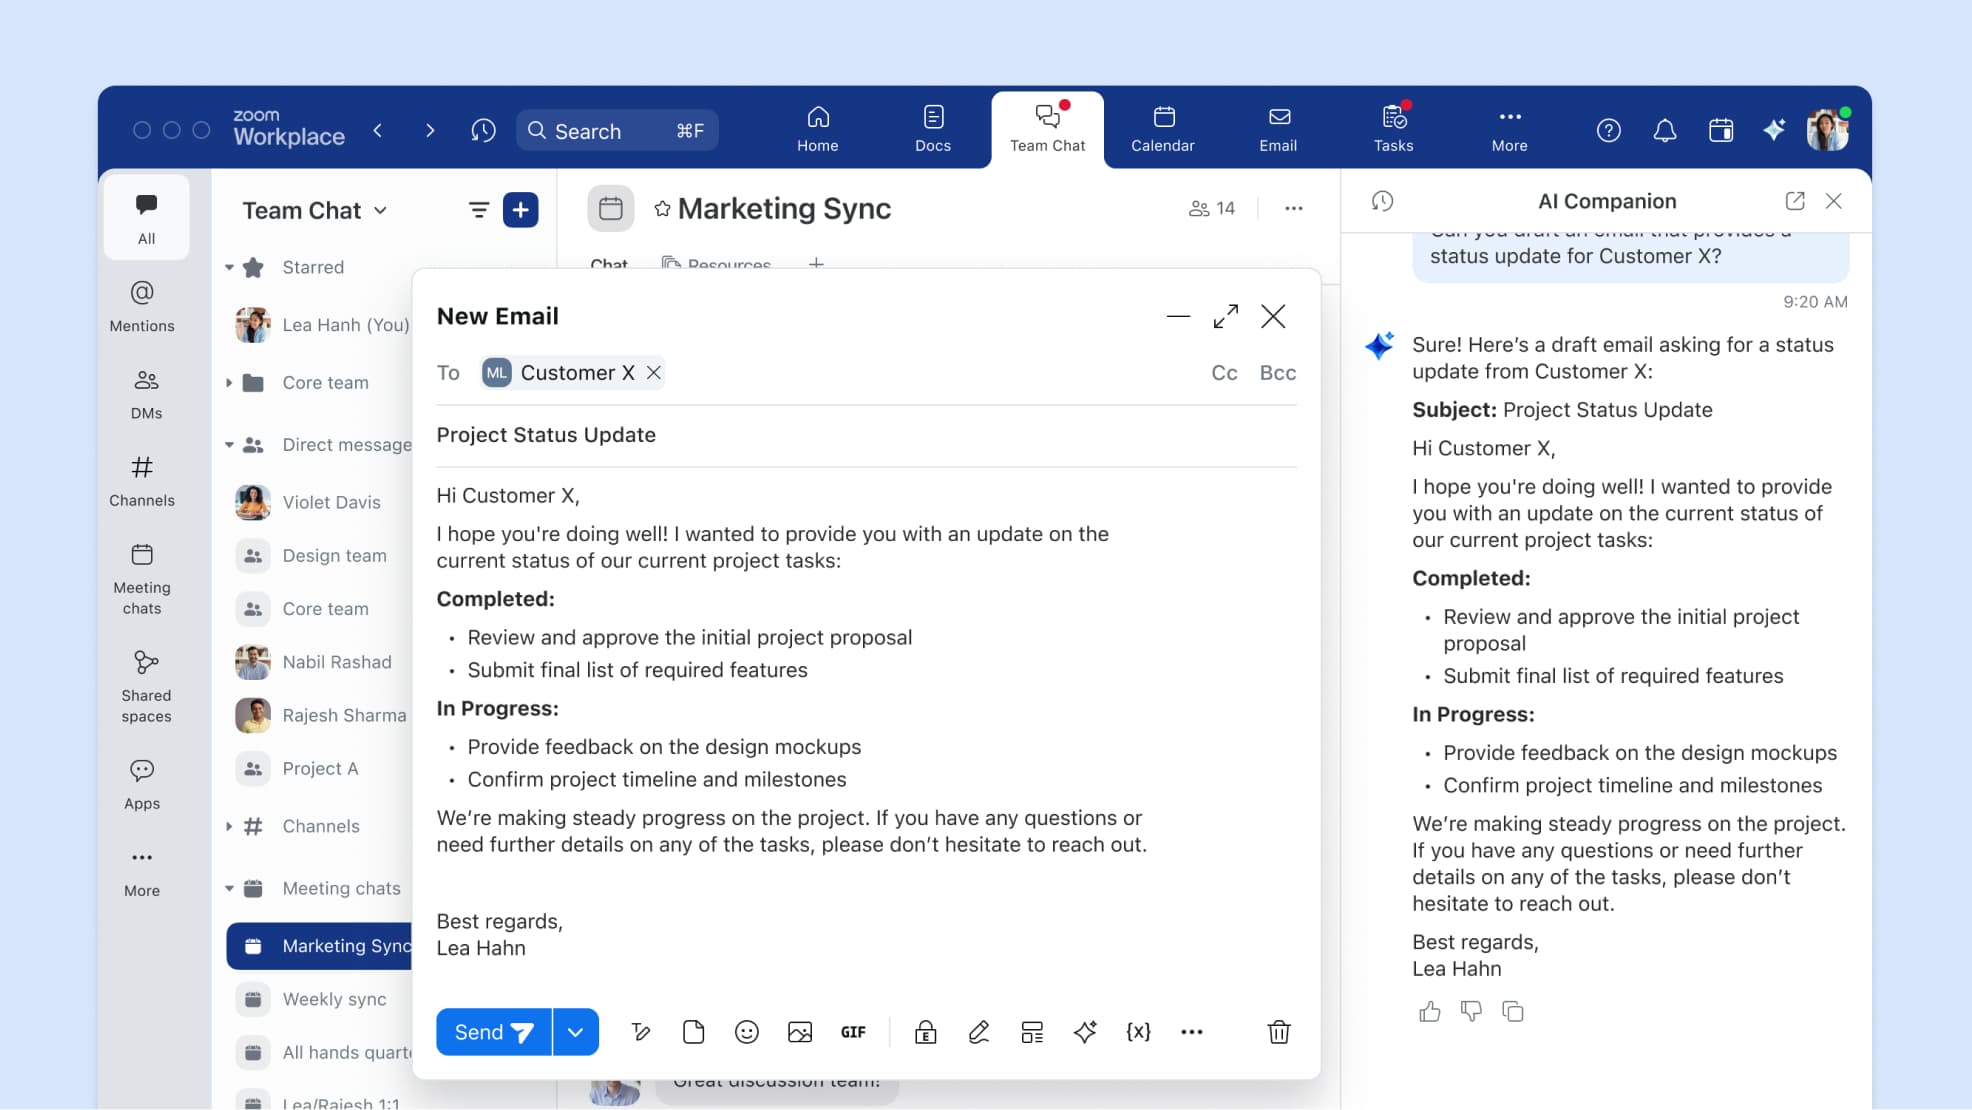Viewport: 1972px width, 1110px height.
Task: Switch to the Calendar tab
Action: [x=1162, y=130]
